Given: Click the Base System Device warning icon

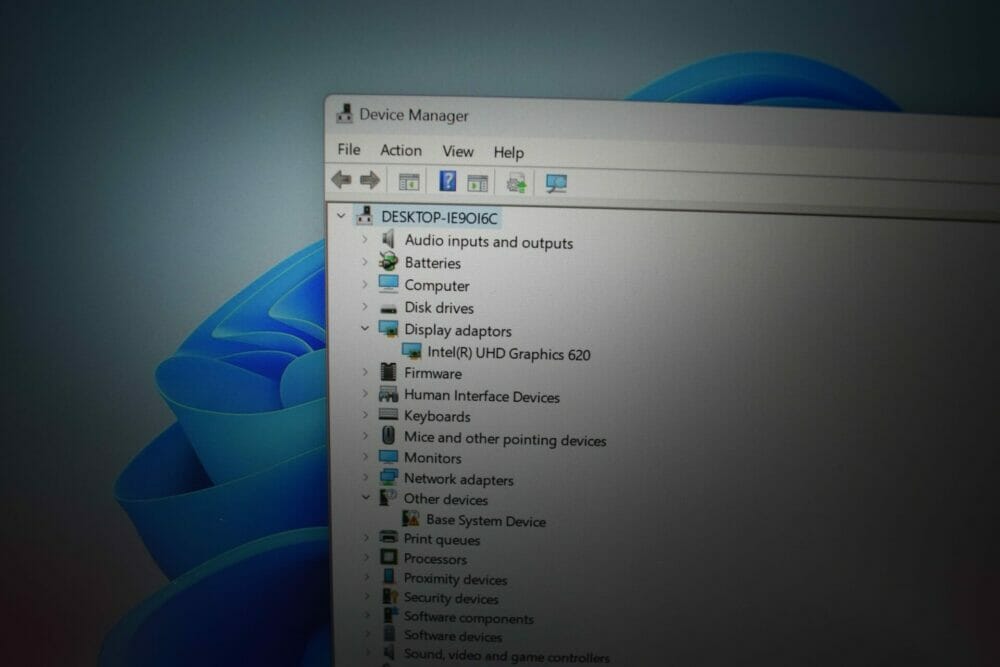Looking at the screenshot, I should [411, 518].
